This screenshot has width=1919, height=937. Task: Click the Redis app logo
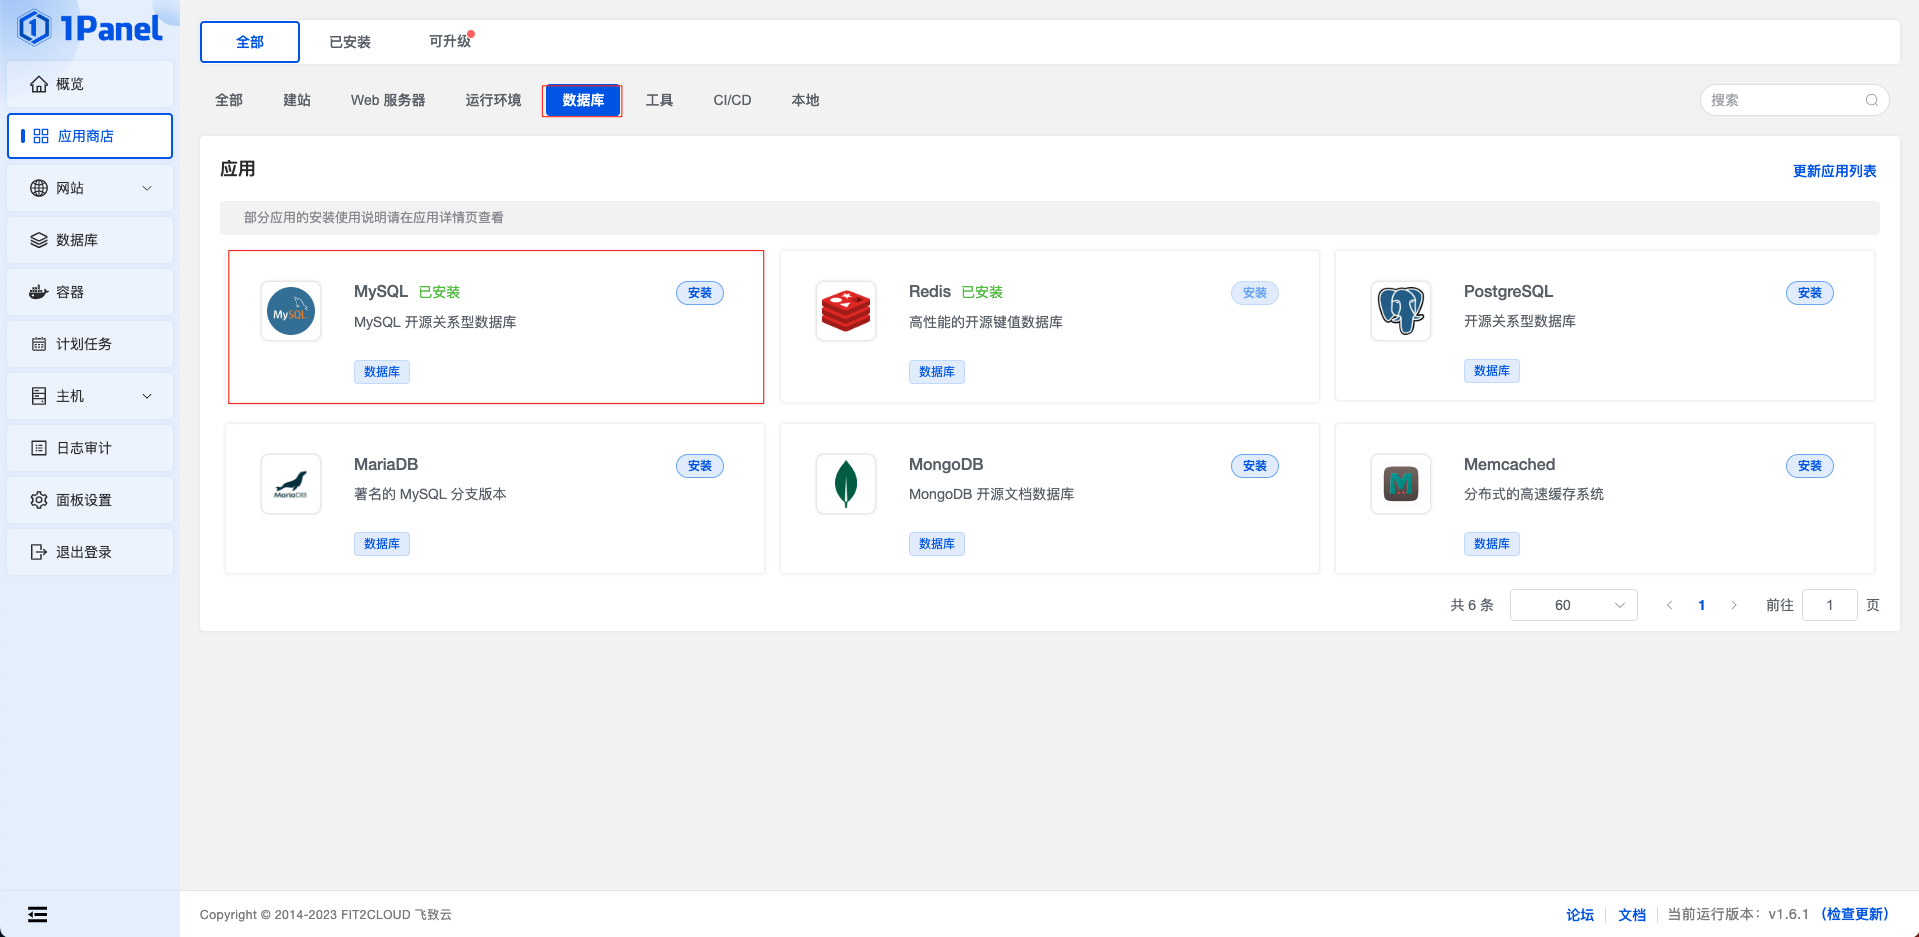click(846, 311)
